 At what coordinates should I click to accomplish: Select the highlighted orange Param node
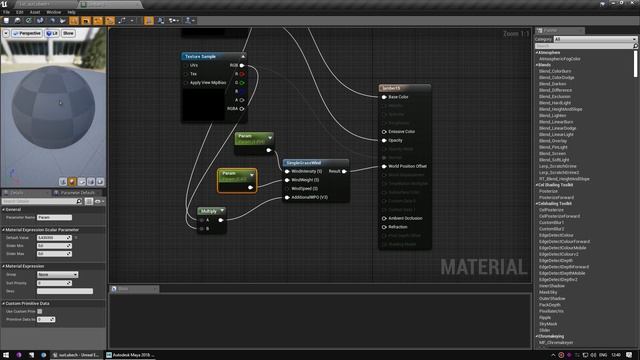pos(237,180)
